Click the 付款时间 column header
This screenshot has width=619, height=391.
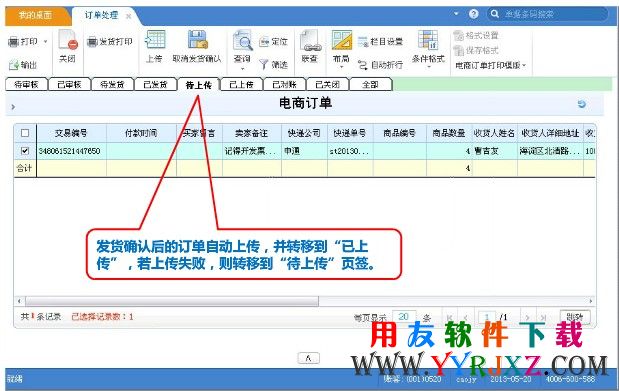coord(141,133)
